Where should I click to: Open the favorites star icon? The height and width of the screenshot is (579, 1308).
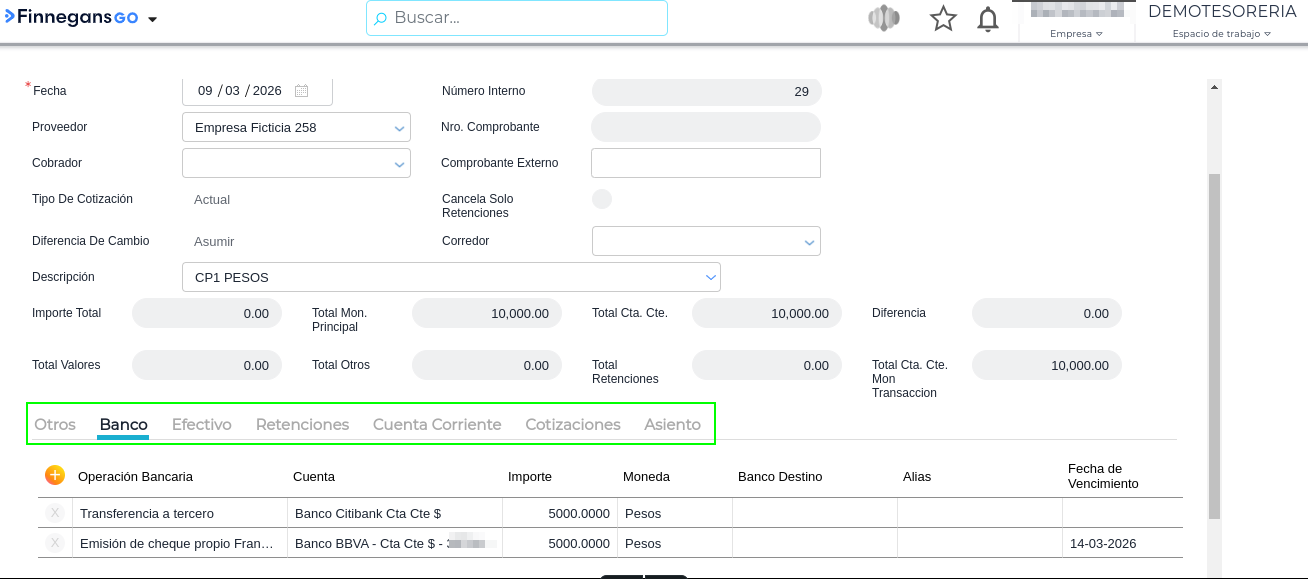pos(943,19)
